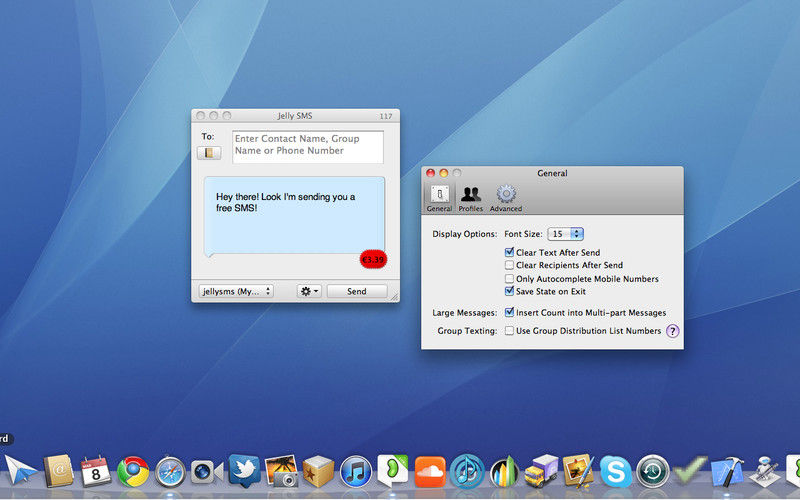Open iPhoto in the Dock

282,471
